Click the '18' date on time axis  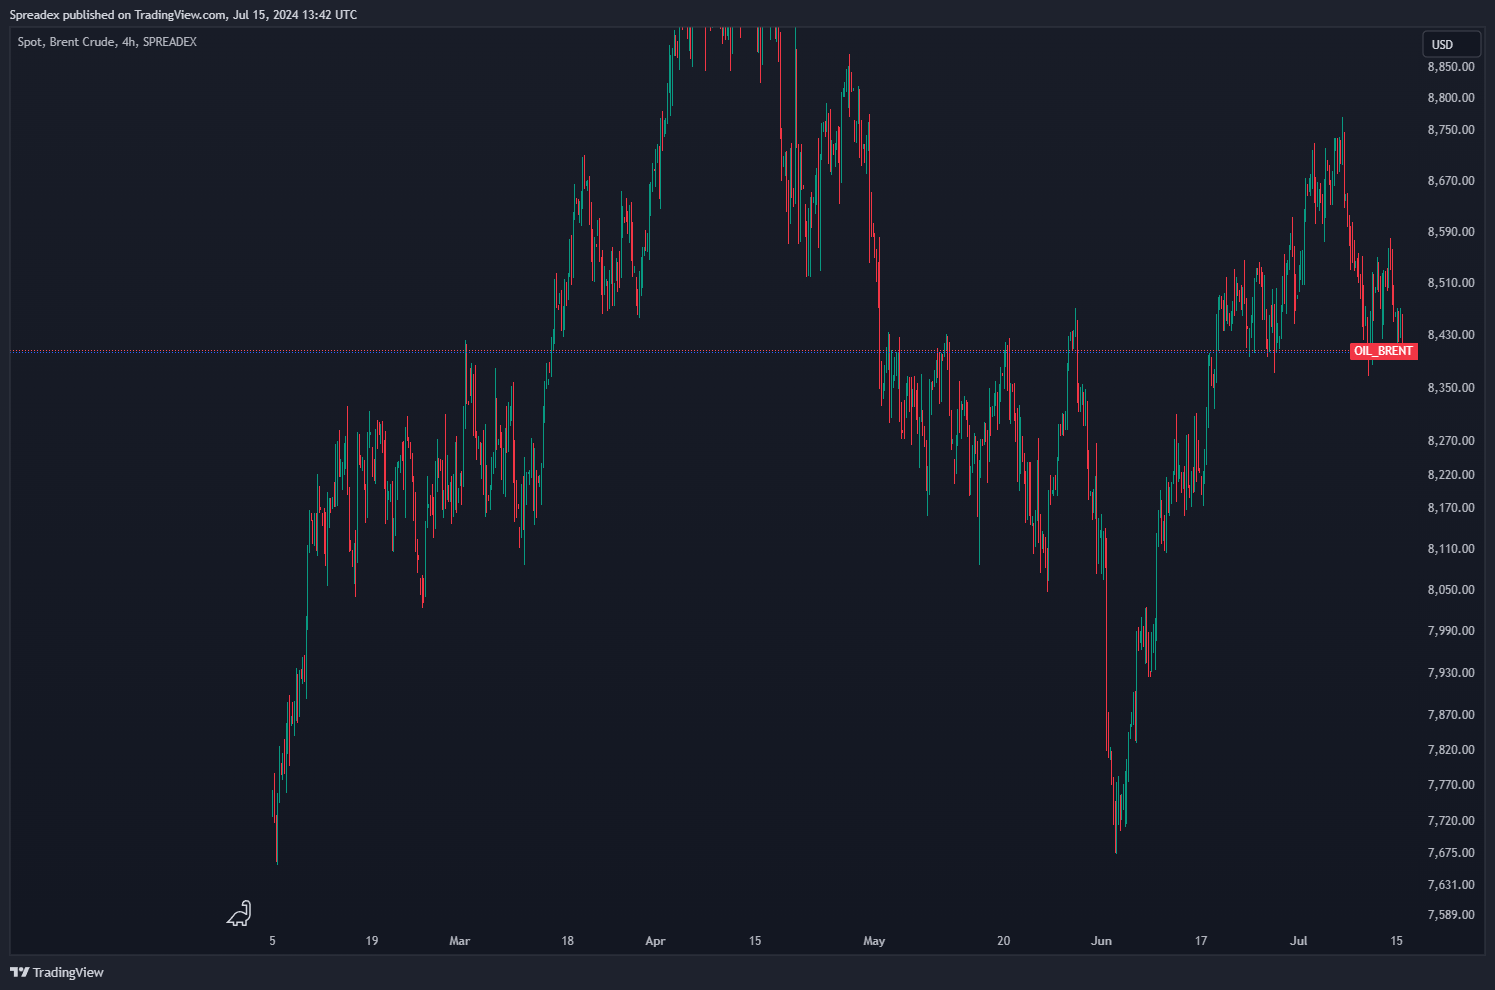(568, 941)
